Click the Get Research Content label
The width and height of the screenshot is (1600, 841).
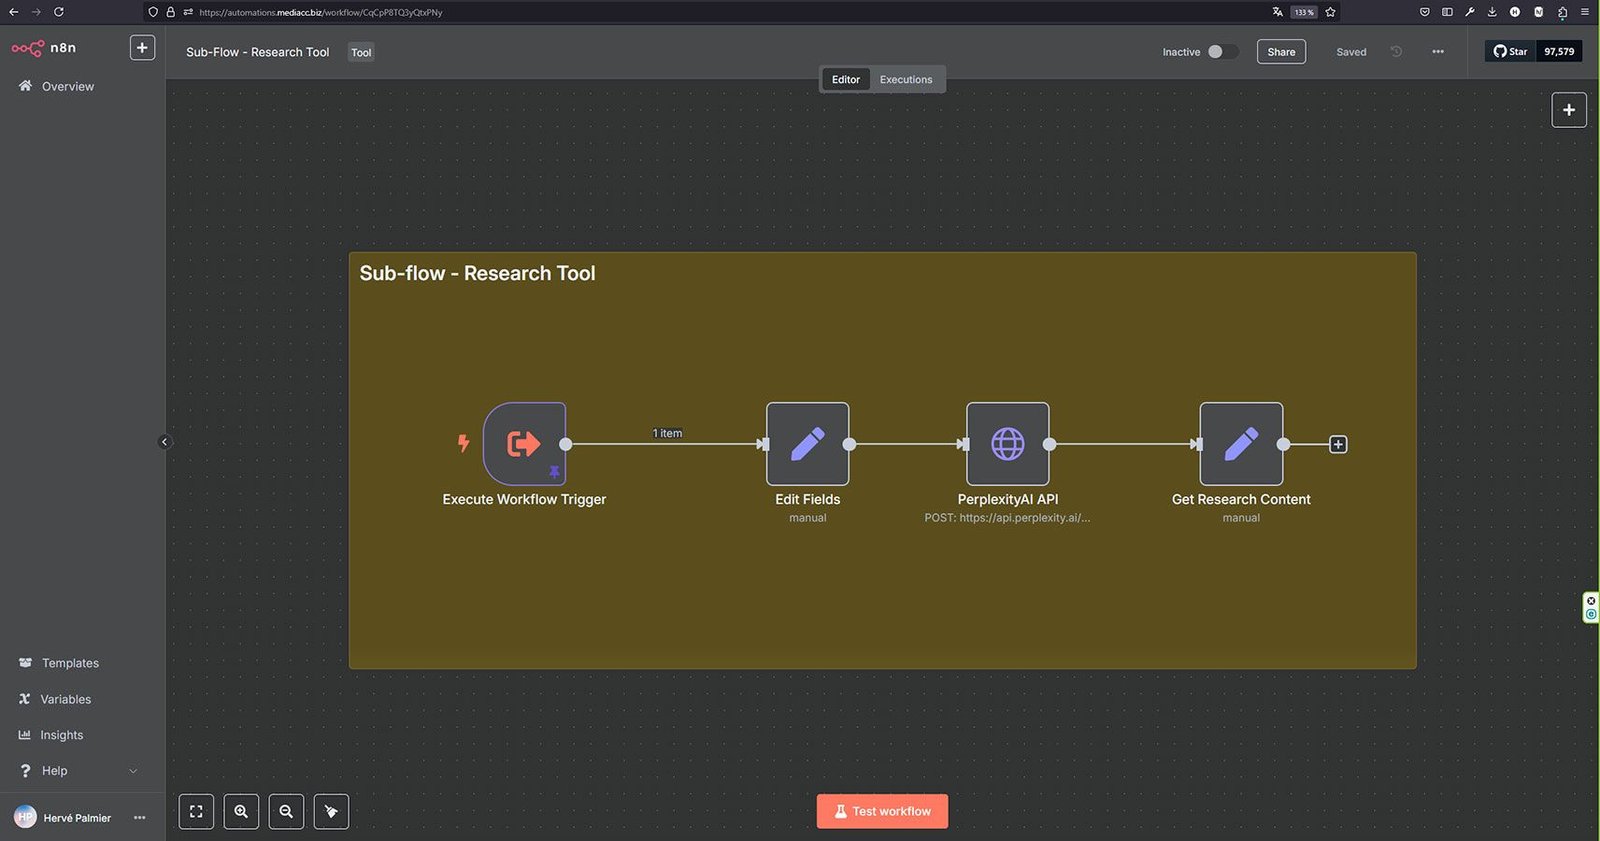coord(1241,499)
